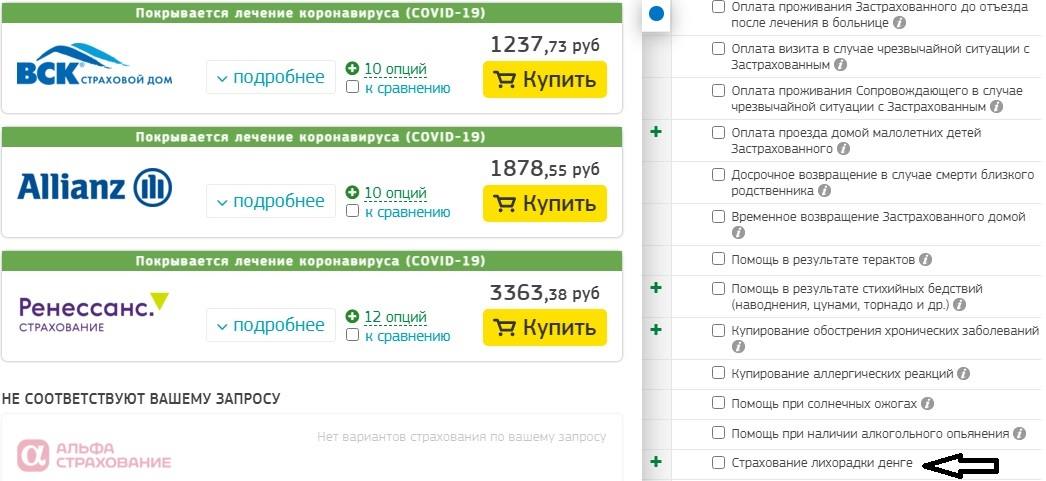This screenshot has height=481, width=1046.
Task: Enable Помощь в результате стихийных бедствий checkbox
Action: point(718,289)
